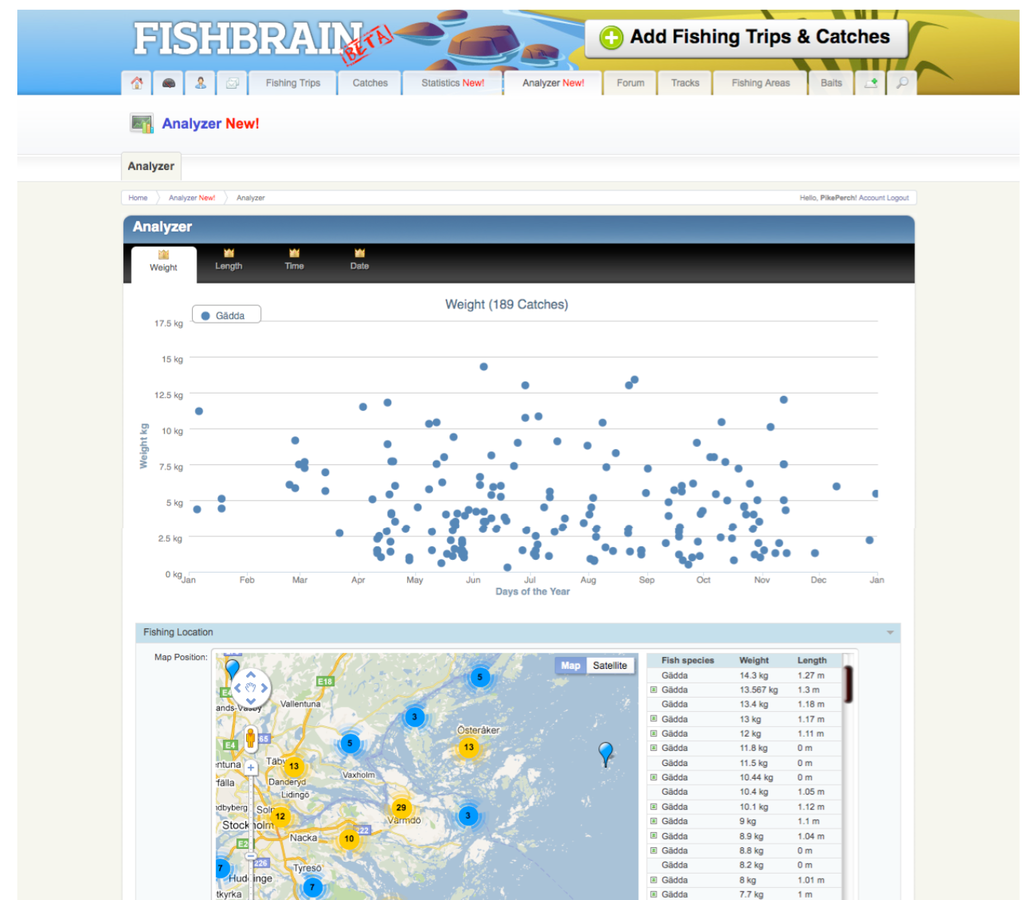
Task: Pan the map left with the arrow
Action: (237, 688)
